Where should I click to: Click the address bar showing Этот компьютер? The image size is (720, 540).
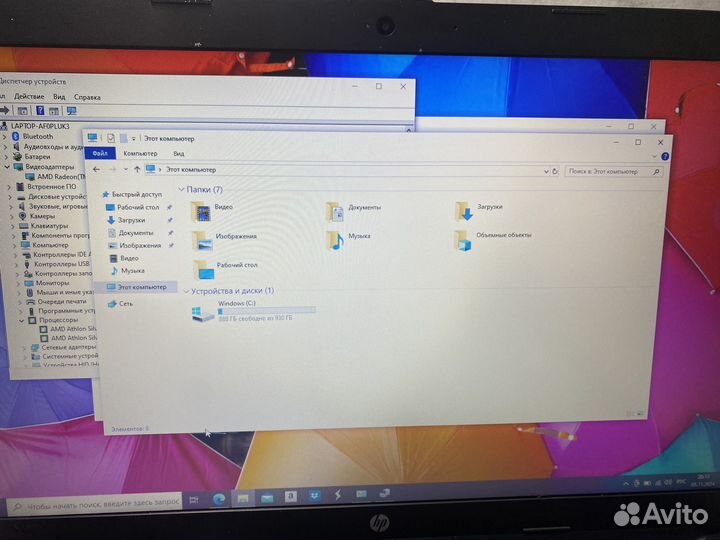(344, 170)
